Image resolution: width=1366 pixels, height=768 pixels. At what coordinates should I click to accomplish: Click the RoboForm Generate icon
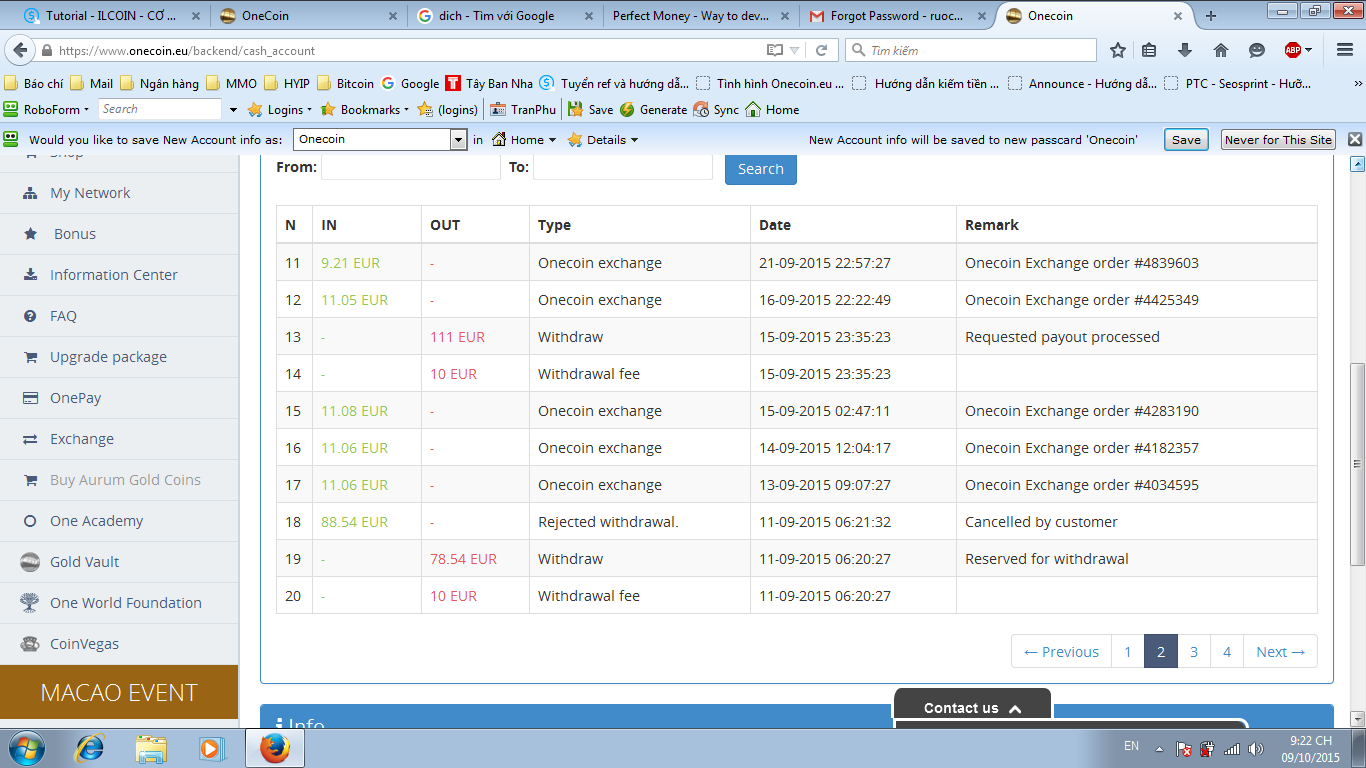627,110
